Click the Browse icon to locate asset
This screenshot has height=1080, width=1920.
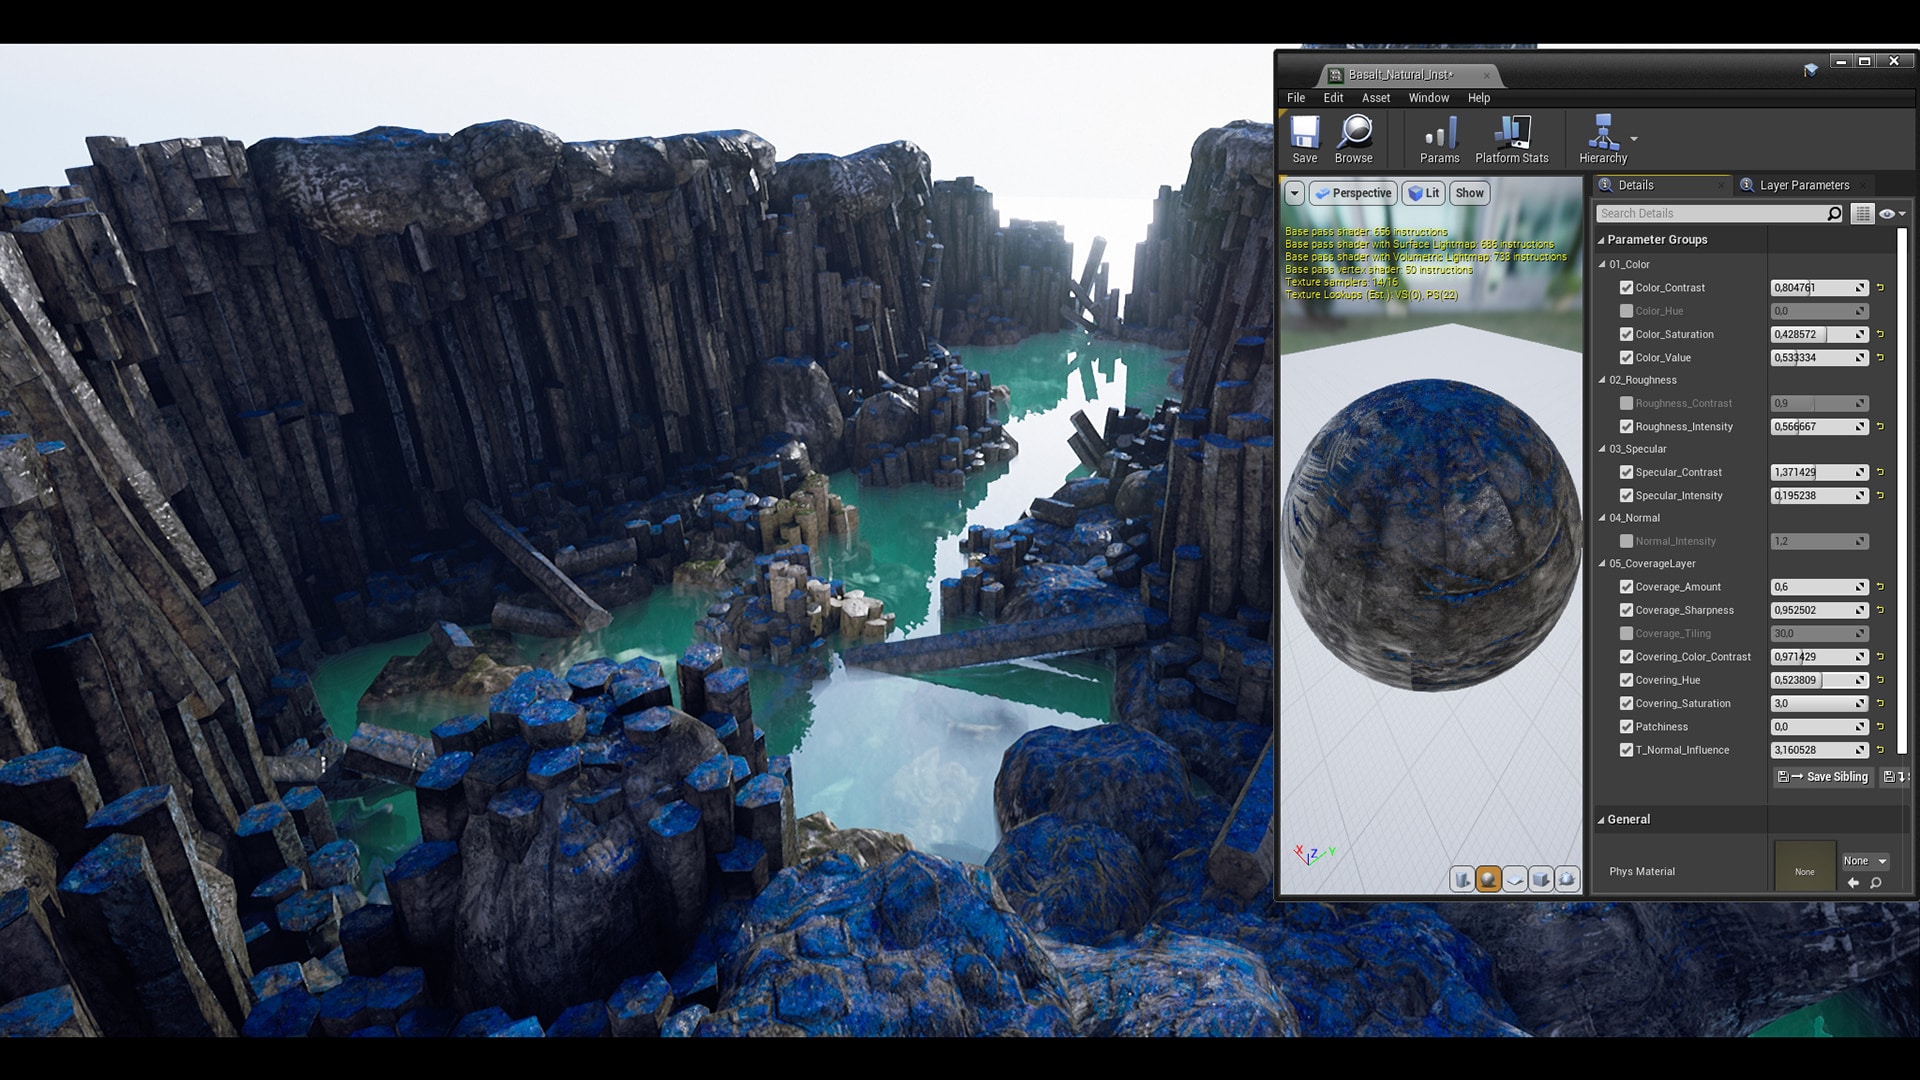click(x=1355, y=139)
